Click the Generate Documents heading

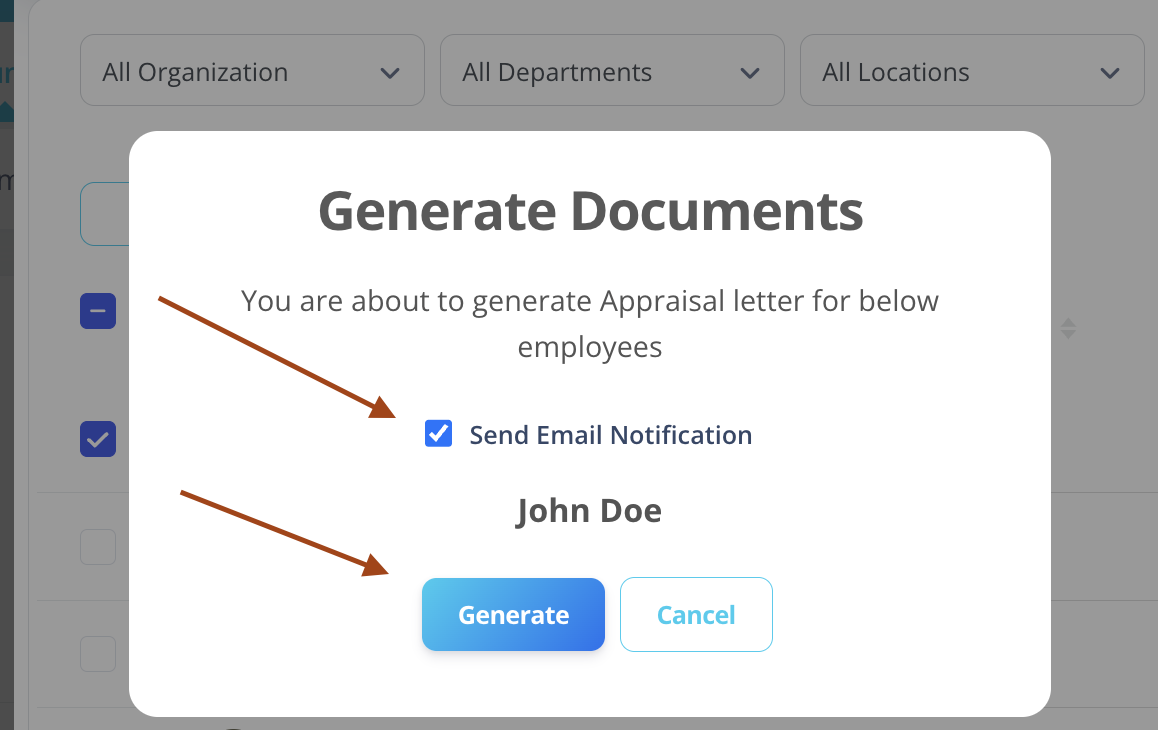(x=590, y=211)
